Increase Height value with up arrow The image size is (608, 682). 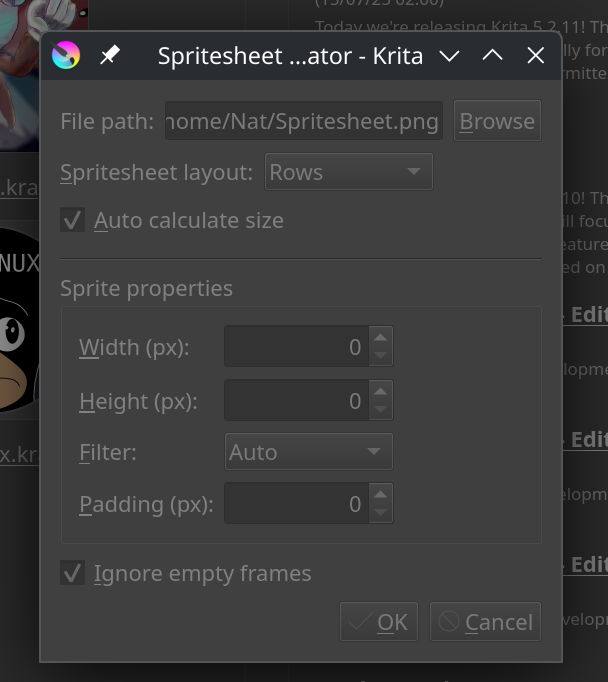coord(381,391)
